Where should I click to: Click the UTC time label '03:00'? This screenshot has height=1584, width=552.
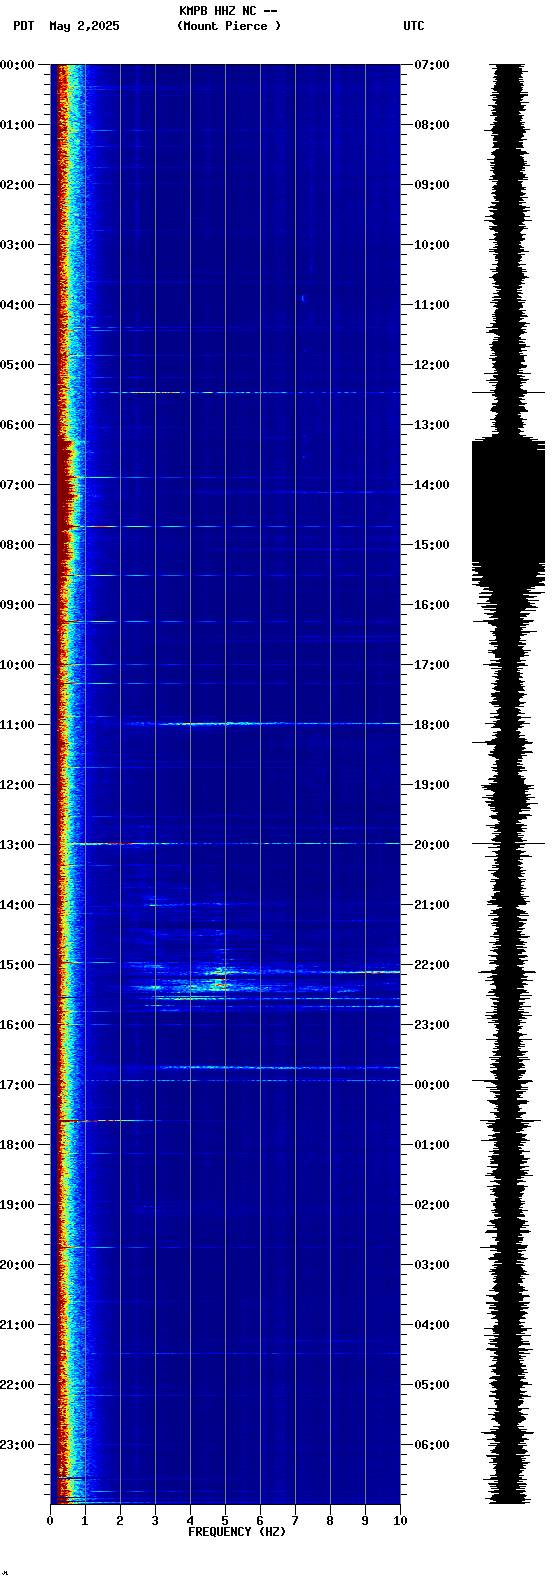click(x=432, y=1265)
